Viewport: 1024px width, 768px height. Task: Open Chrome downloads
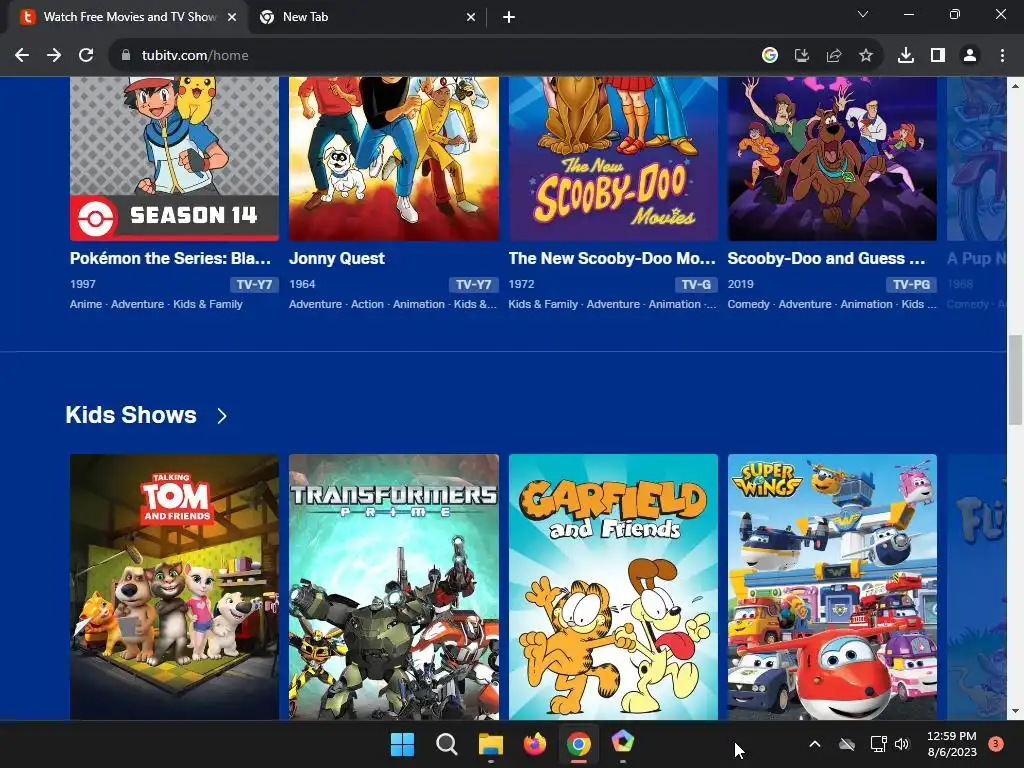(906, 56)
